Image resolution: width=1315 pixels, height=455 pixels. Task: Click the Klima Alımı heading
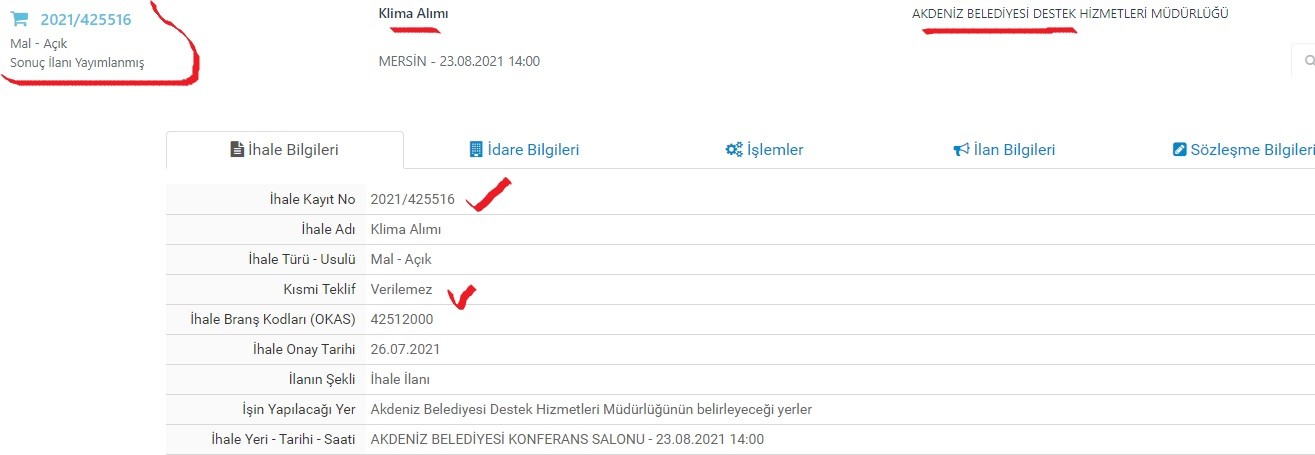[x=414, y=13]
